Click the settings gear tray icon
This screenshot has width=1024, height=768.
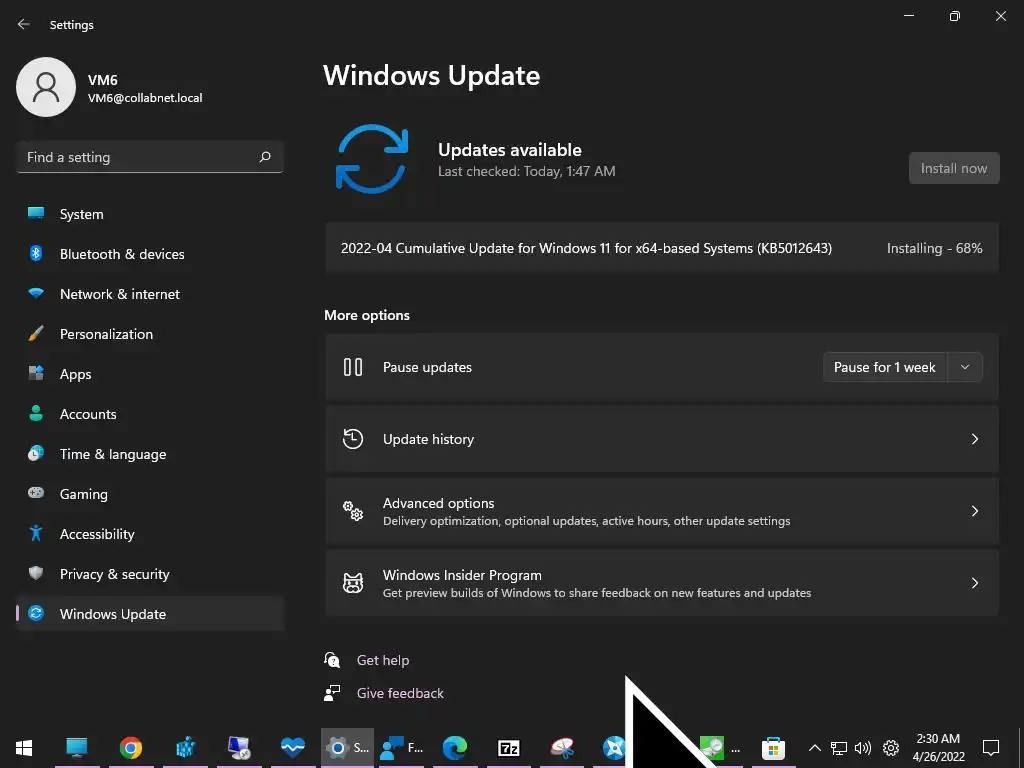pos(891,748)
